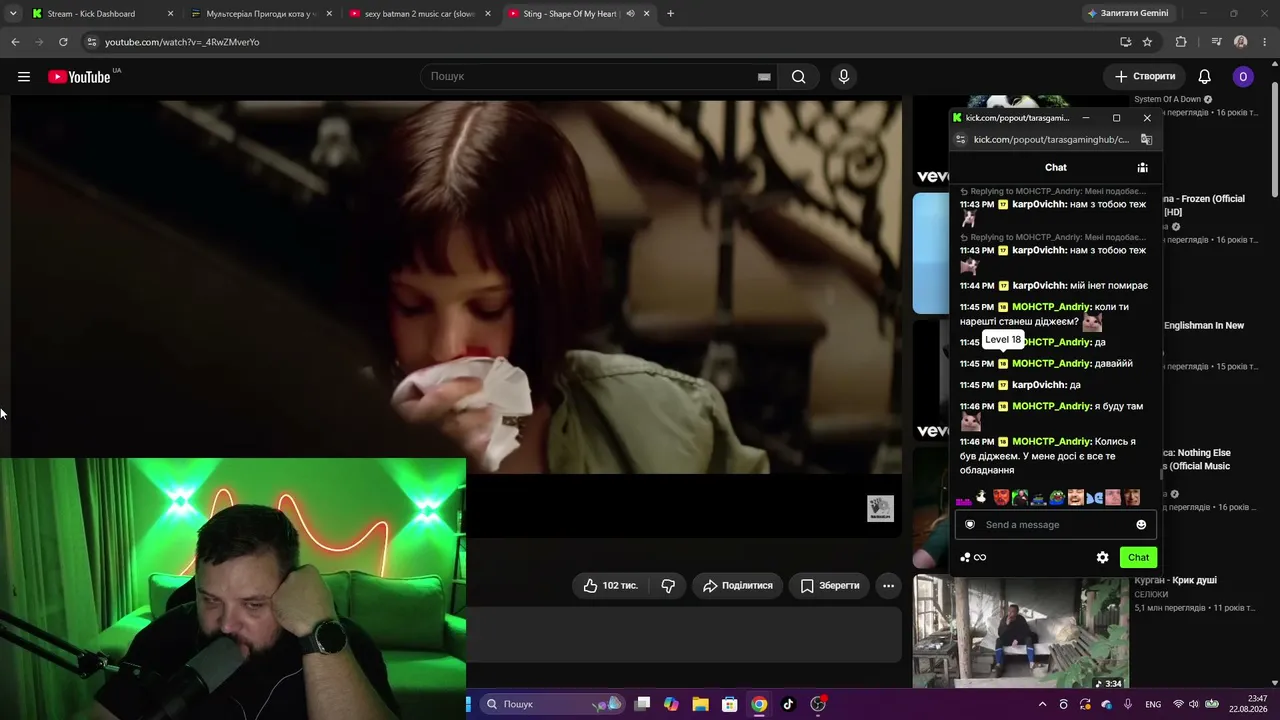Mute the Sting tab audio icon

(x=630, y=14)
